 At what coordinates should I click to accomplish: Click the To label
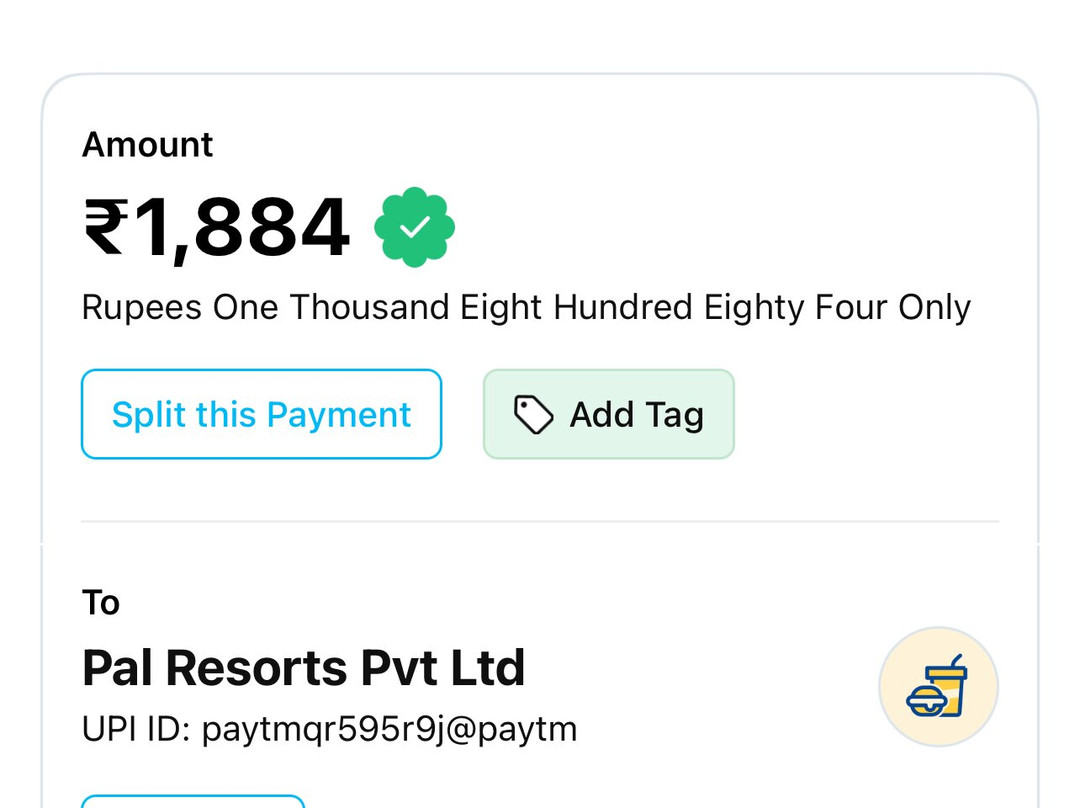[x=101, y=603]
